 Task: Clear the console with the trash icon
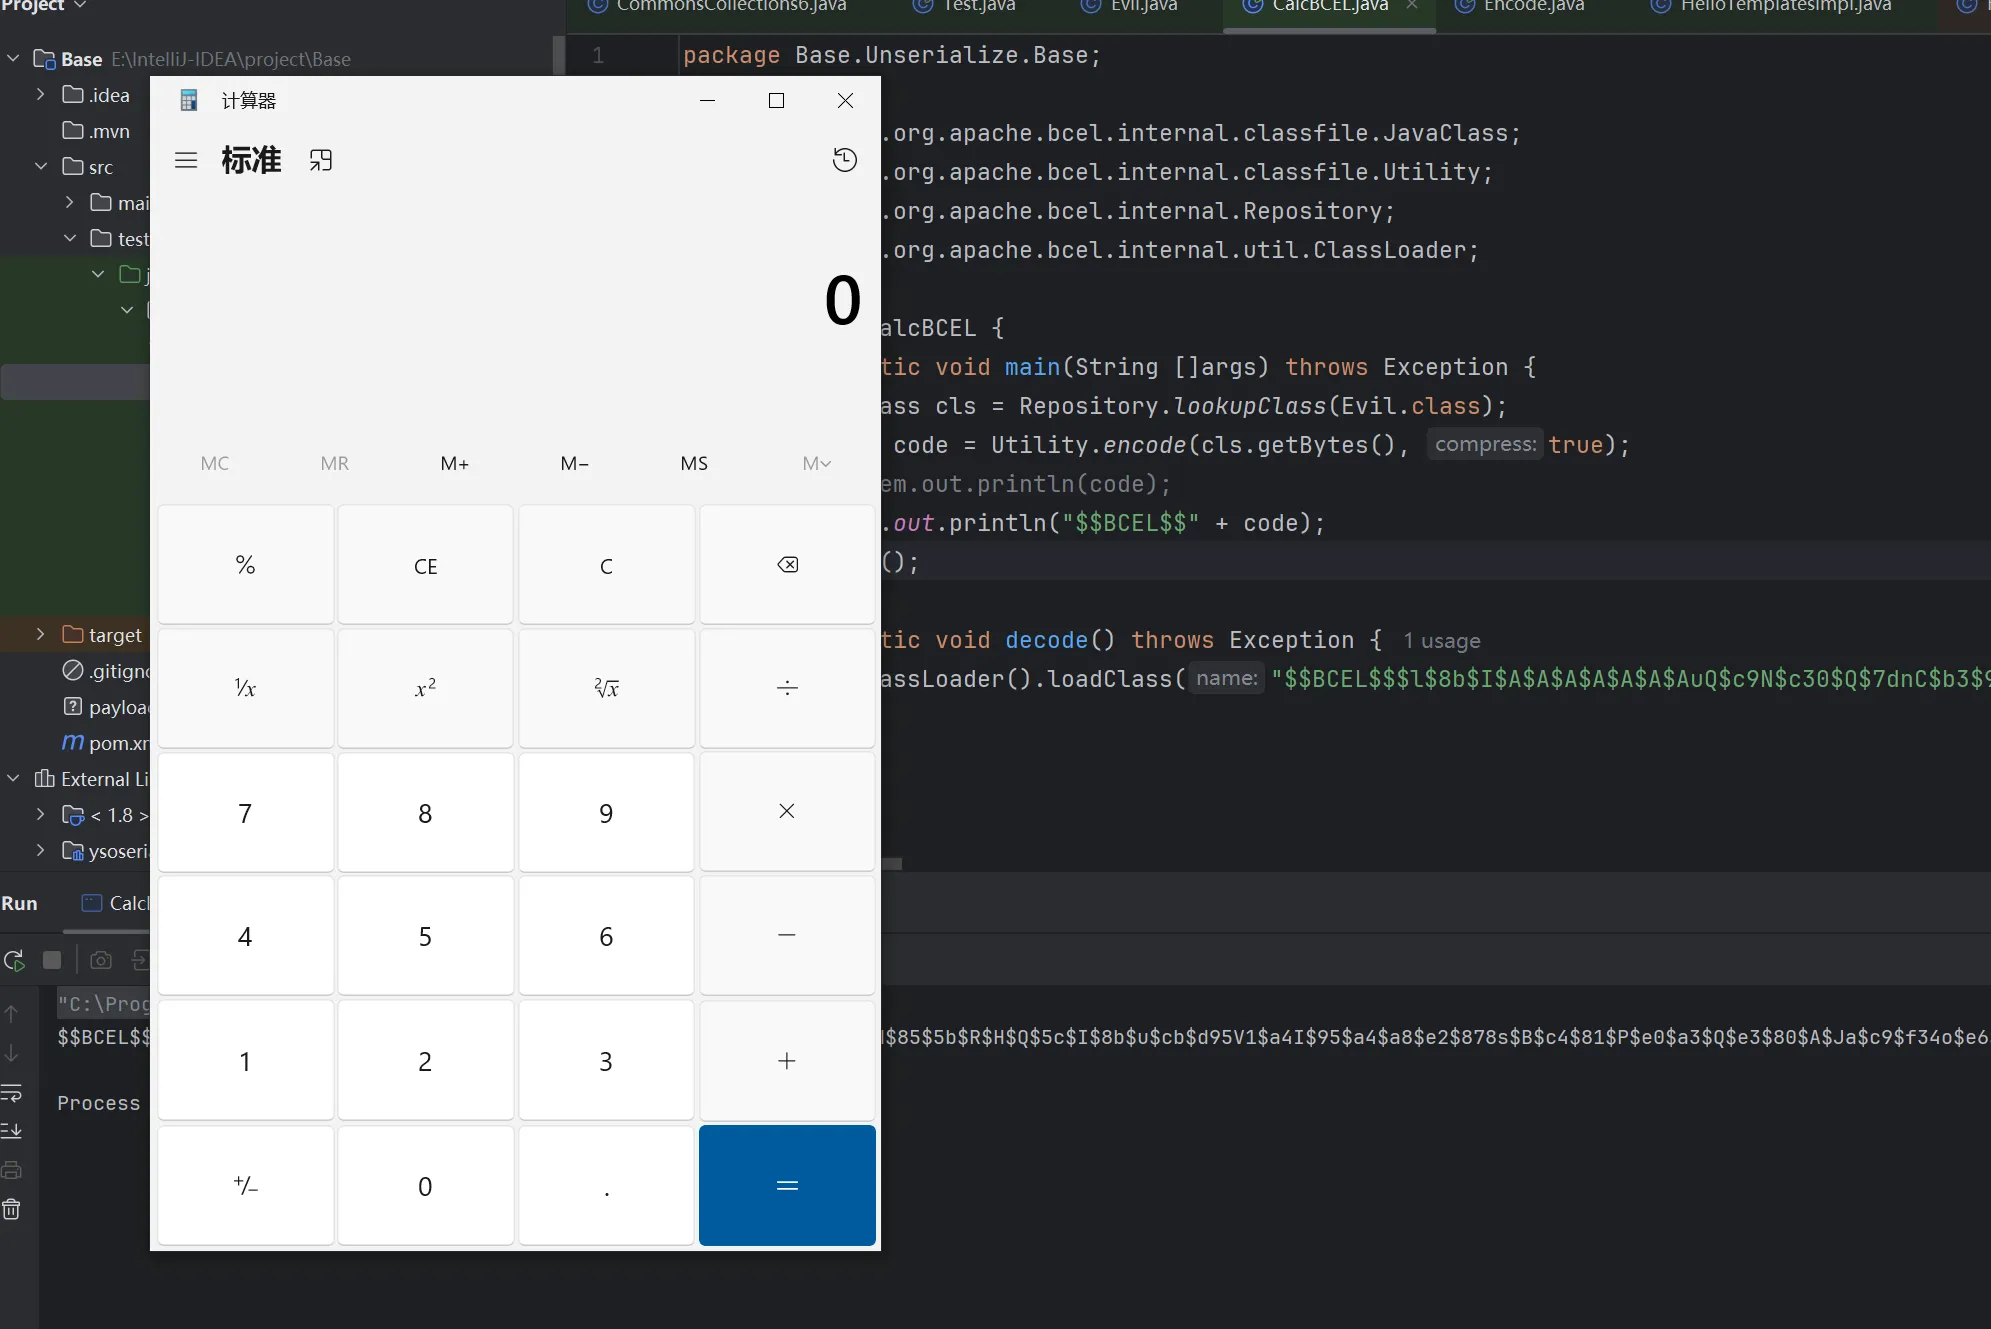pyautogui.click(x=12, y=1210)
